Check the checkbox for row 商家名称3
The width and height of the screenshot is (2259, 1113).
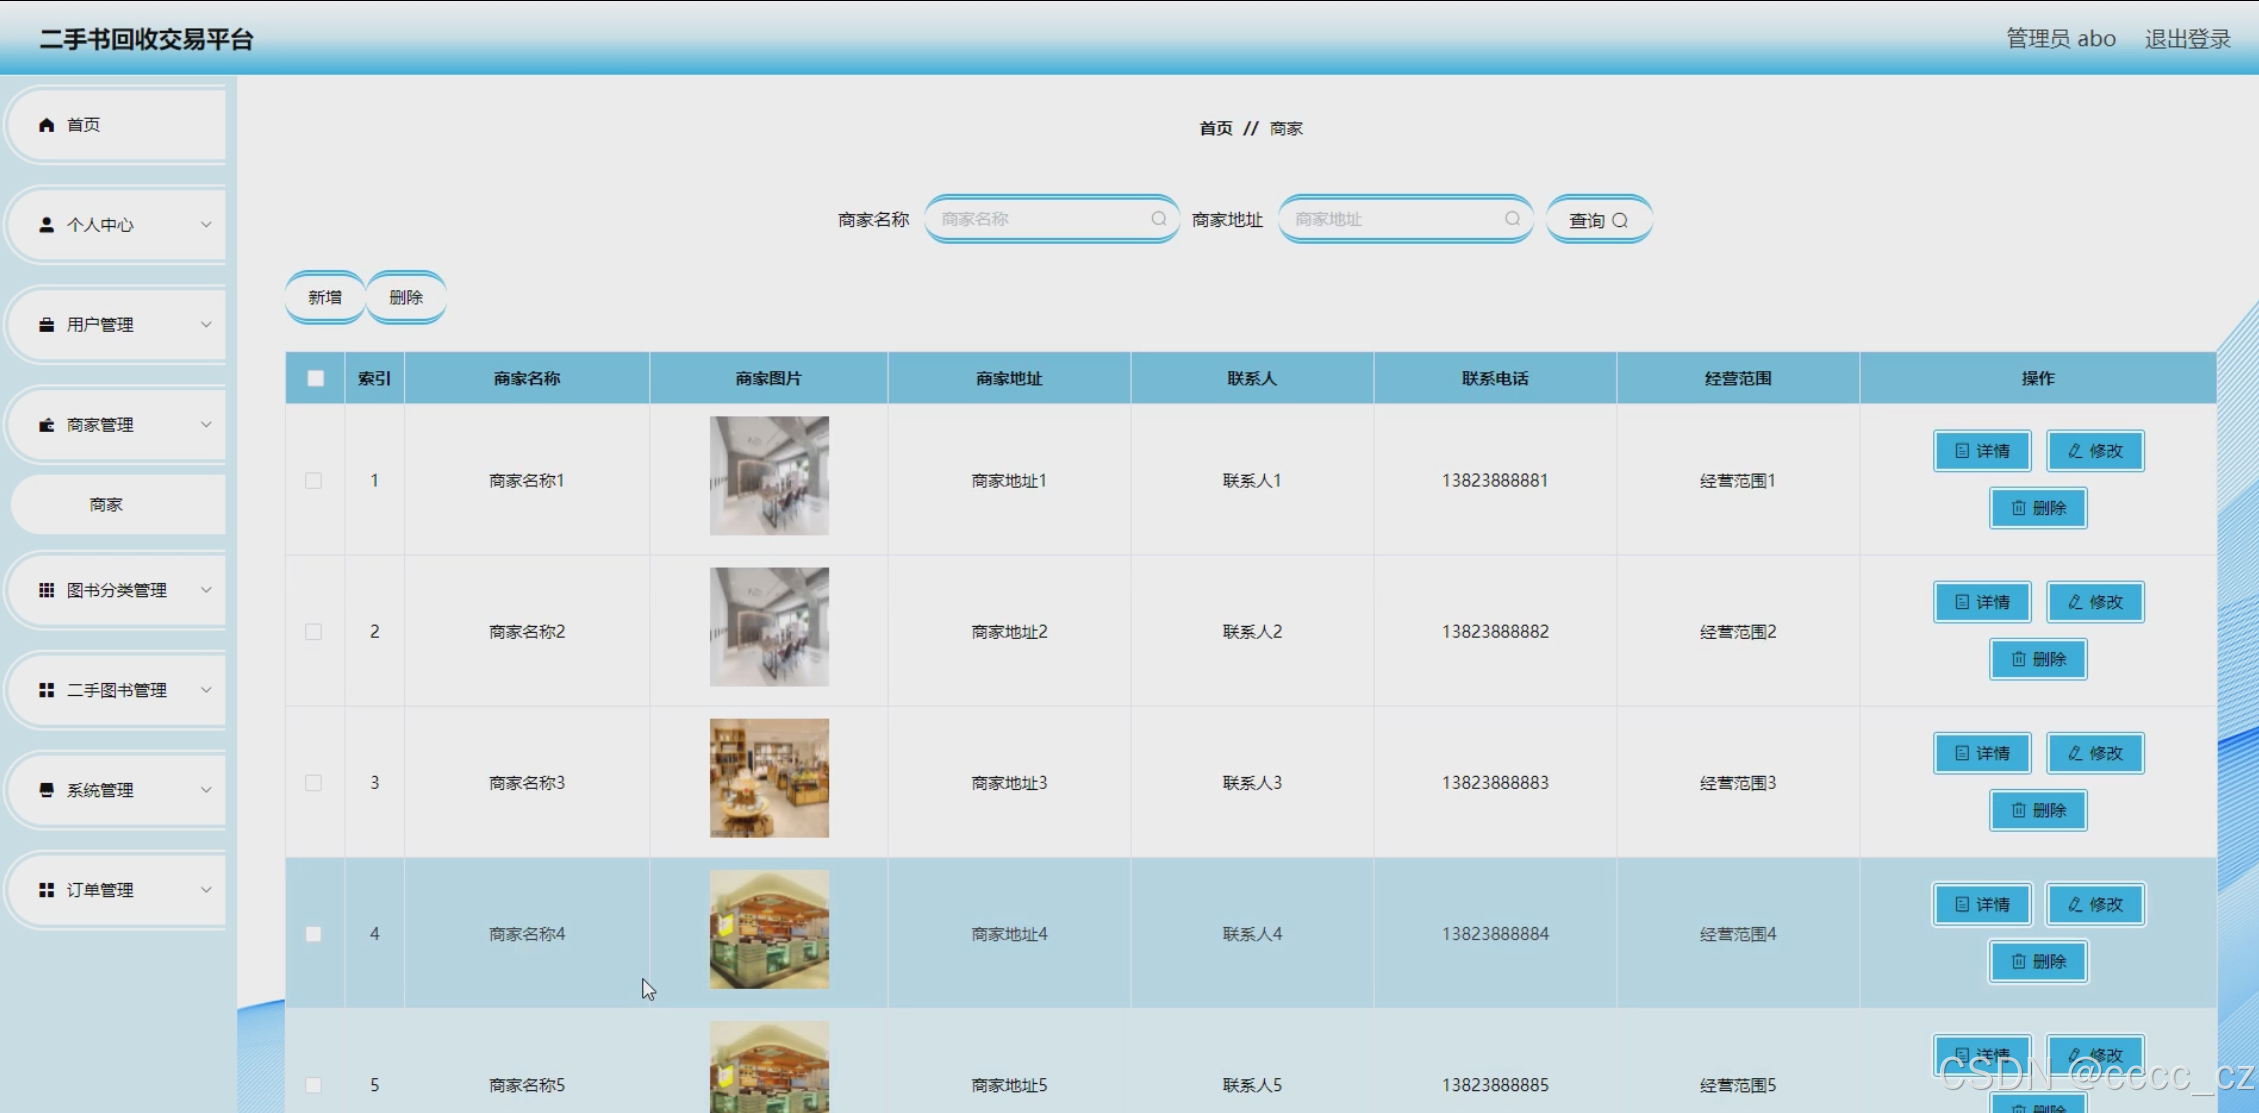click(x=314, y=783)
